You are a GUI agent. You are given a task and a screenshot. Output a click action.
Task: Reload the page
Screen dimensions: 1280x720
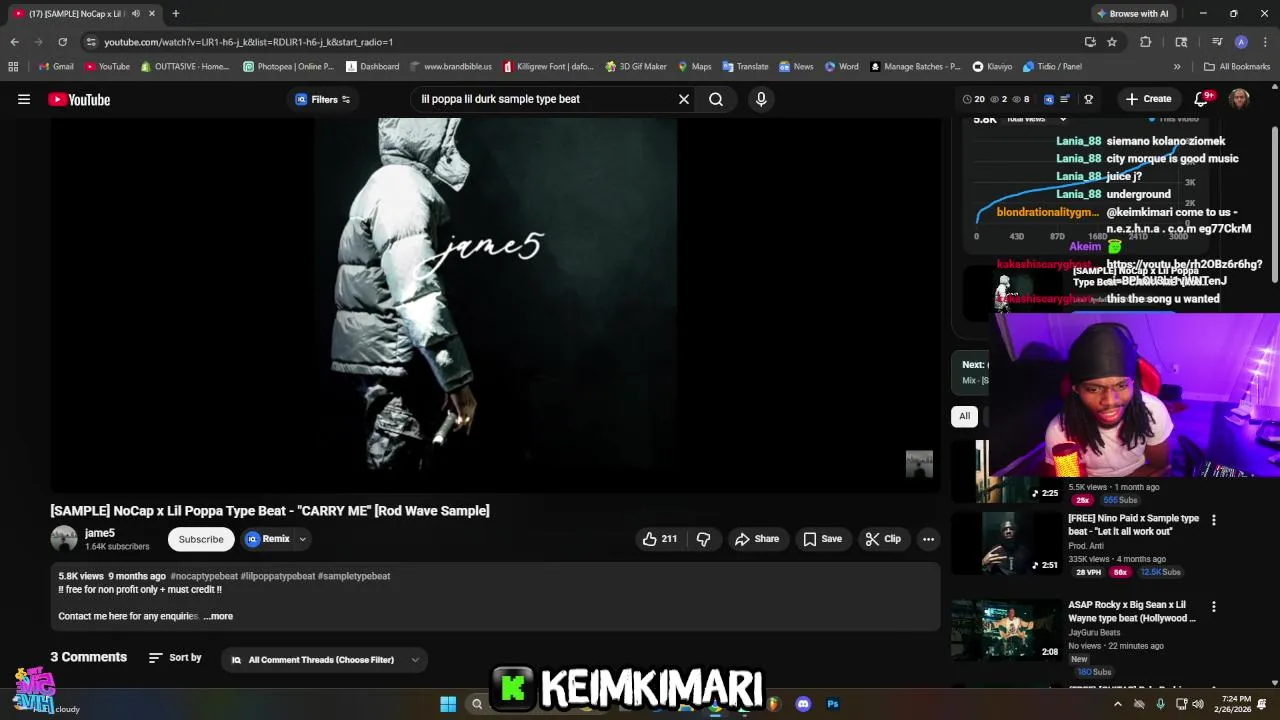coord(62,42)
